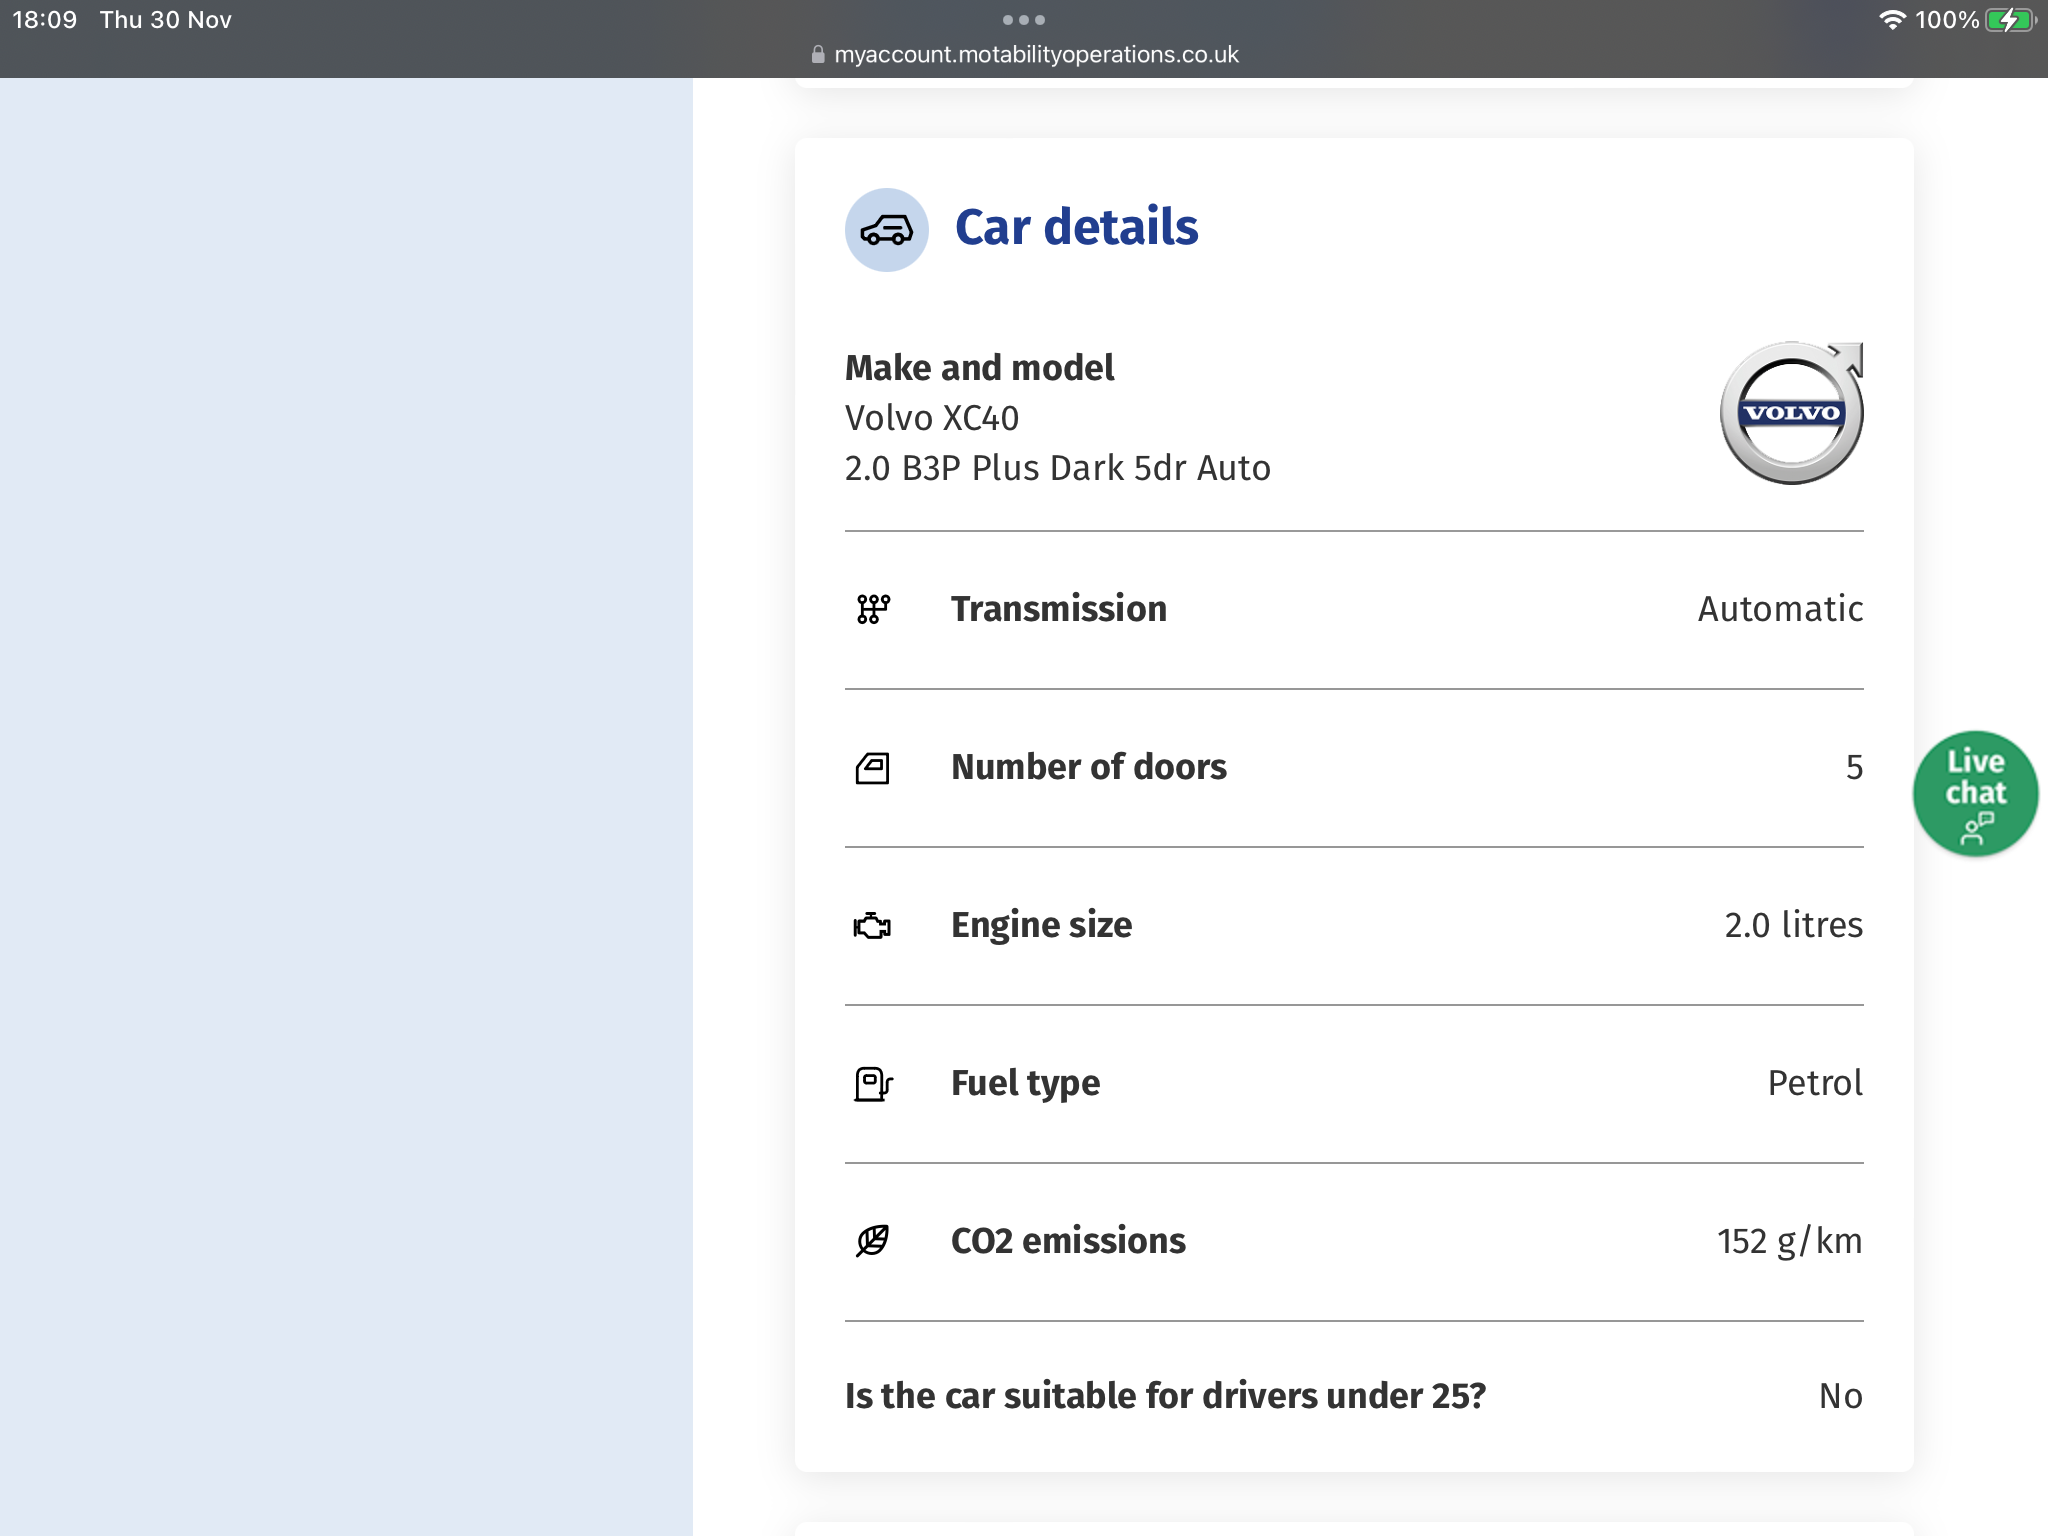2048x1536 pixels.
Task: Click the drivers under 25 question row
Action: coord(1165,1396)
